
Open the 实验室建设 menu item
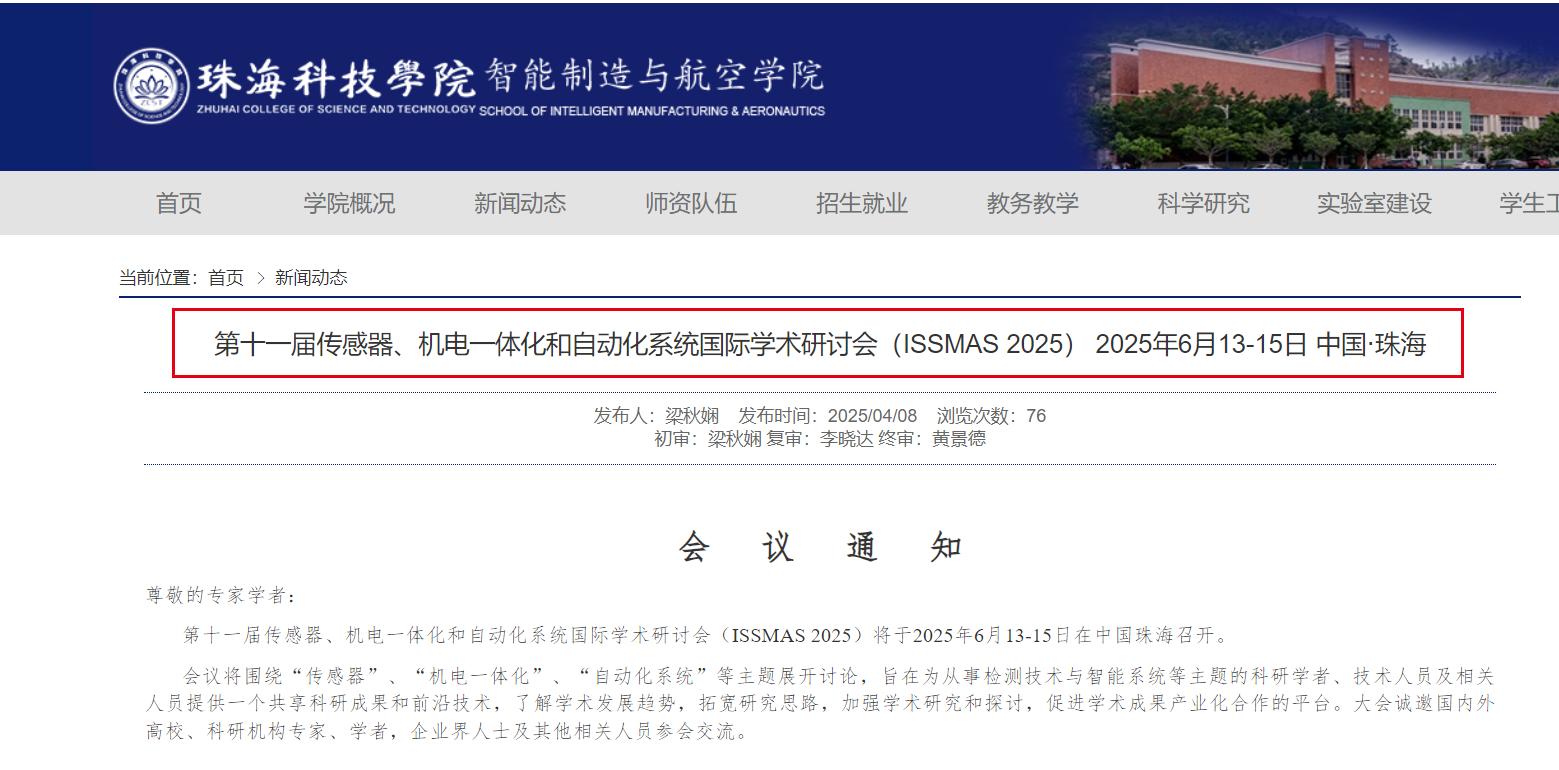coord(1374,203)
